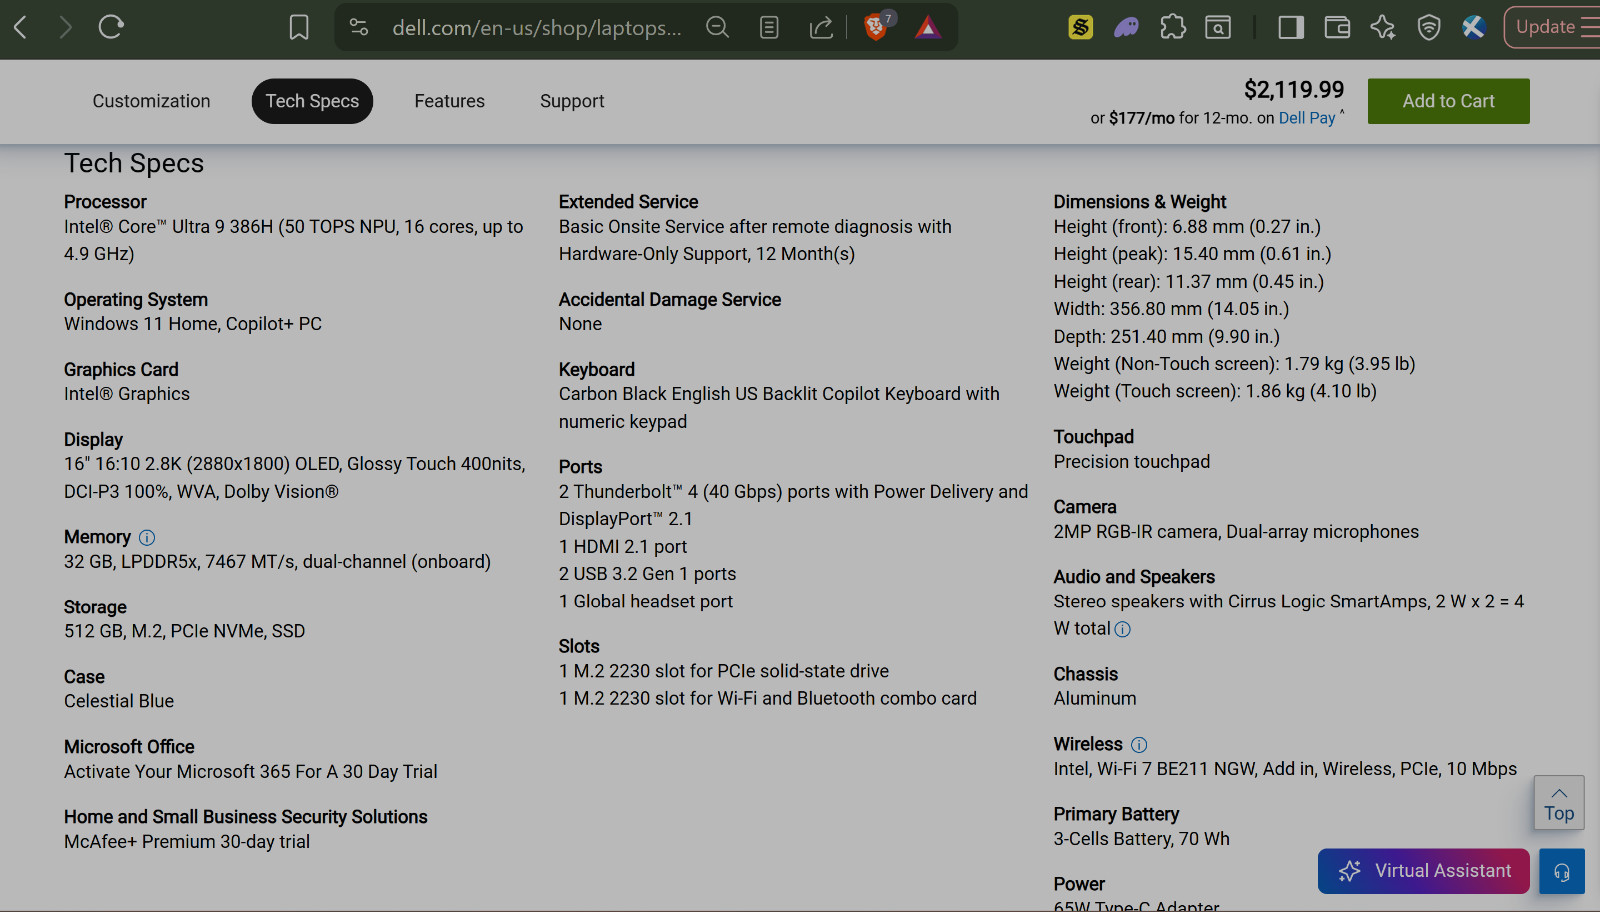This screenshot has height=912, width=1600.
Task: Open Brave Rewards triangle icon
Action: click(928, 27)
